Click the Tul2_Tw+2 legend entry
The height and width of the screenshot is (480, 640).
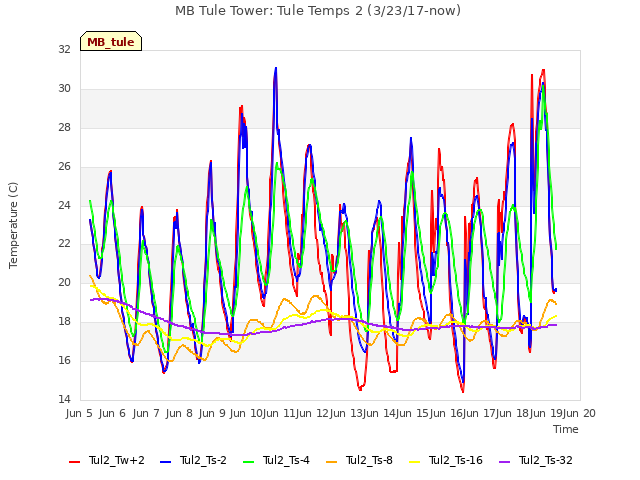[x=107, y=460]
